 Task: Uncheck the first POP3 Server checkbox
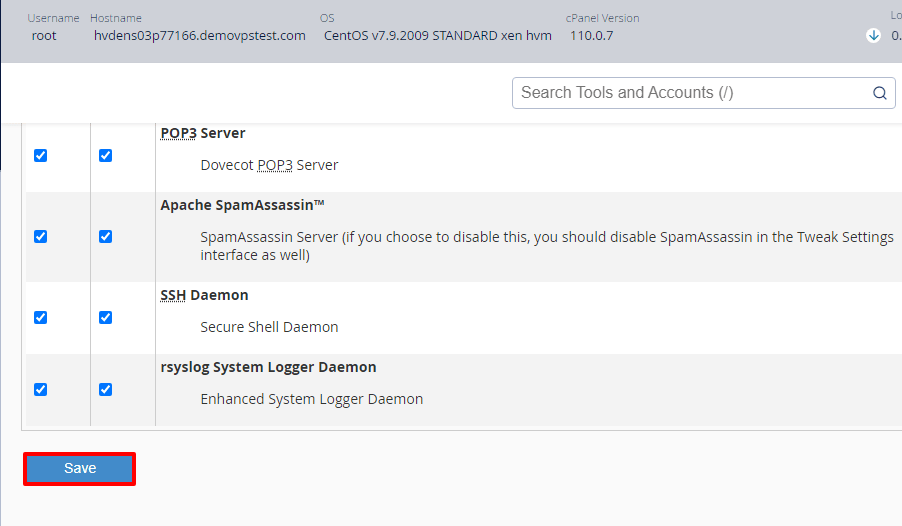pyautogui.click(x=40, y=155)
